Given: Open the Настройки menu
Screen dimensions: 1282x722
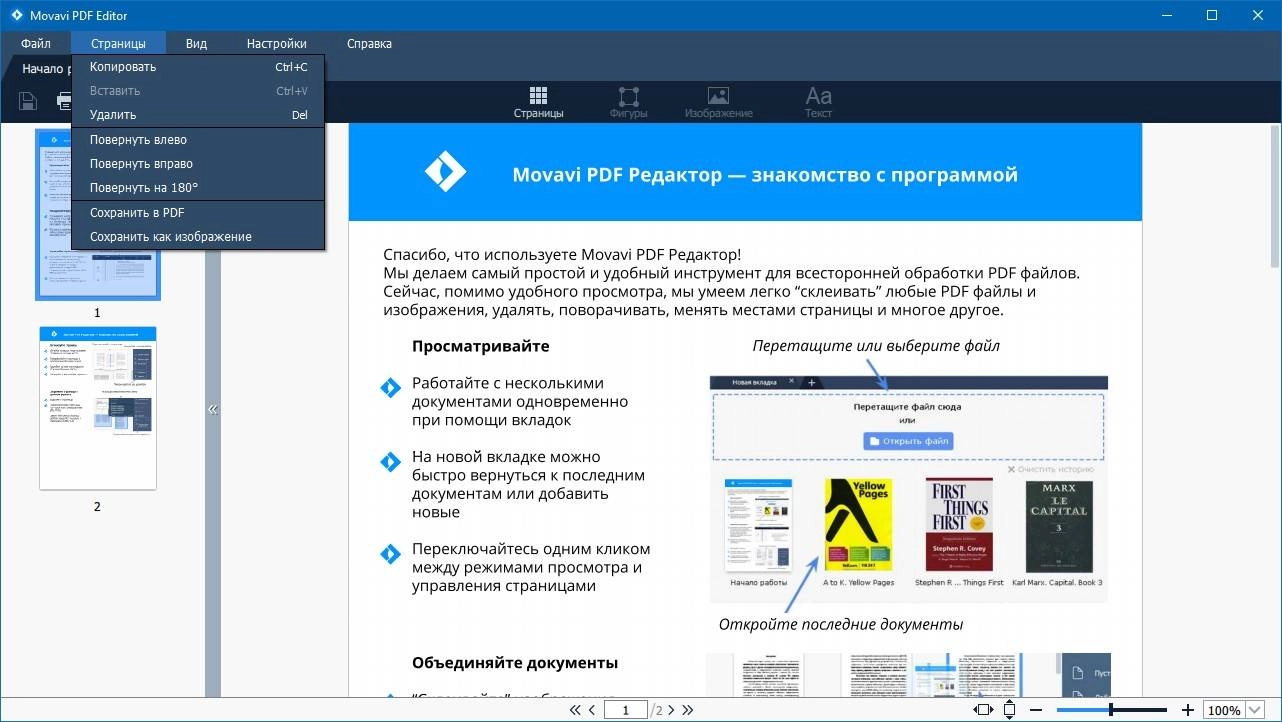Looking at the screenshot, I should [x=277, y=44].
